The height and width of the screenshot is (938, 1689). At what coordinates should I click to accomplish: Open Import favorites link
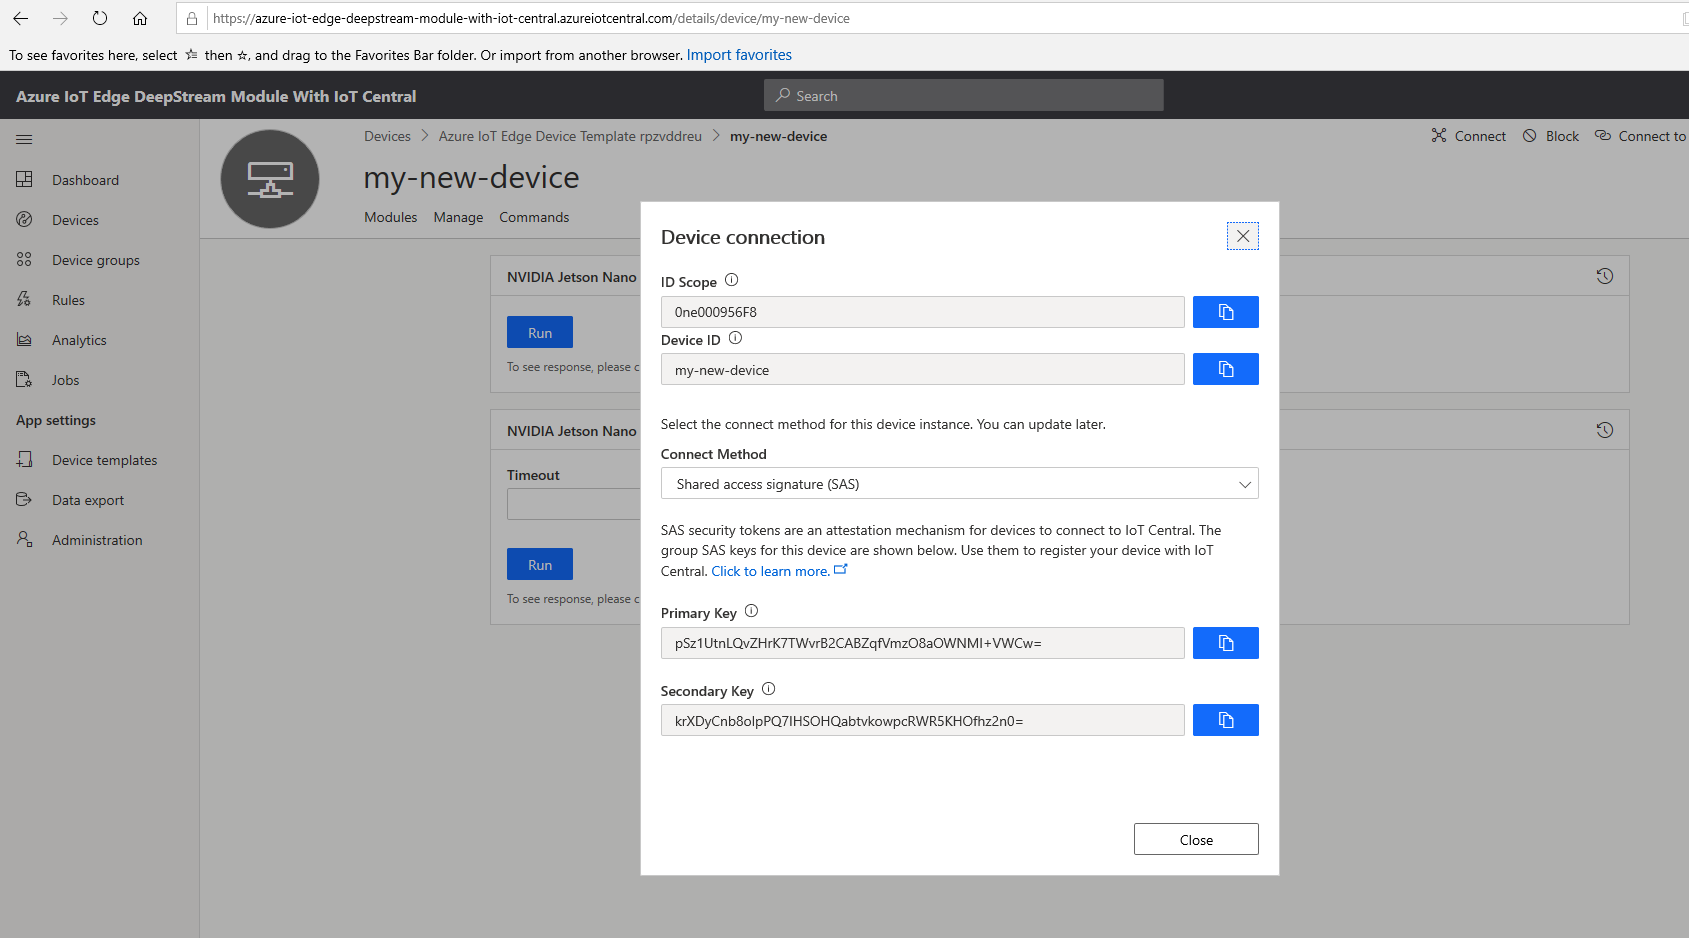coord(739,55)
